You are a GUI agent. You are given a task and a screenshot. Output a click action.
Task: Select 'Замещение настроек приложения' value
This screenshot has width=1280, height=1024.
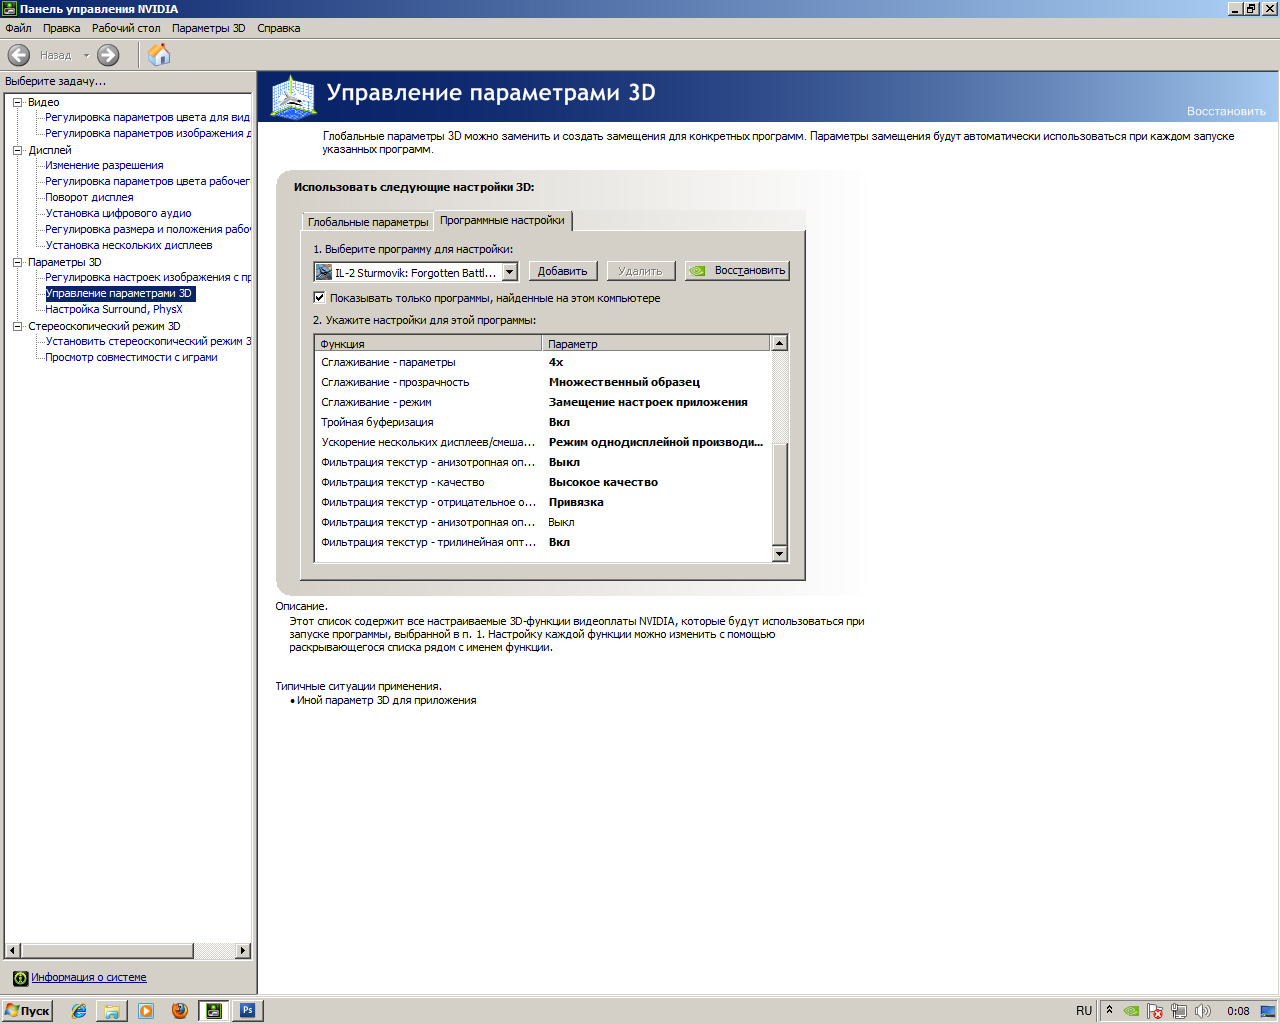click(x=648, y=402)
